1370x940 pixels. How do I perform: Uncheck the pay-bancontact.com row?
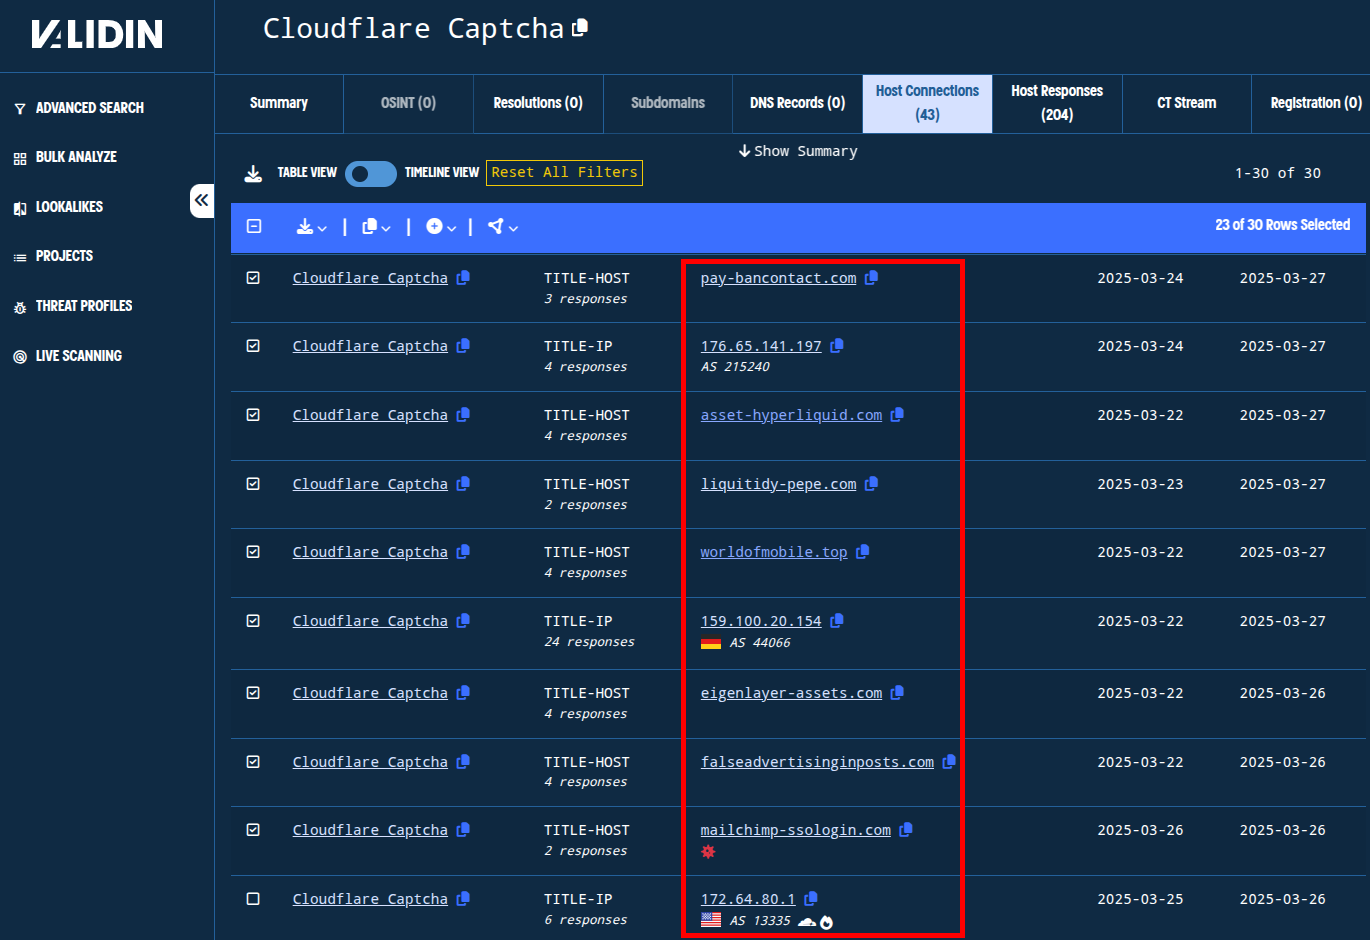click(253, 278)
